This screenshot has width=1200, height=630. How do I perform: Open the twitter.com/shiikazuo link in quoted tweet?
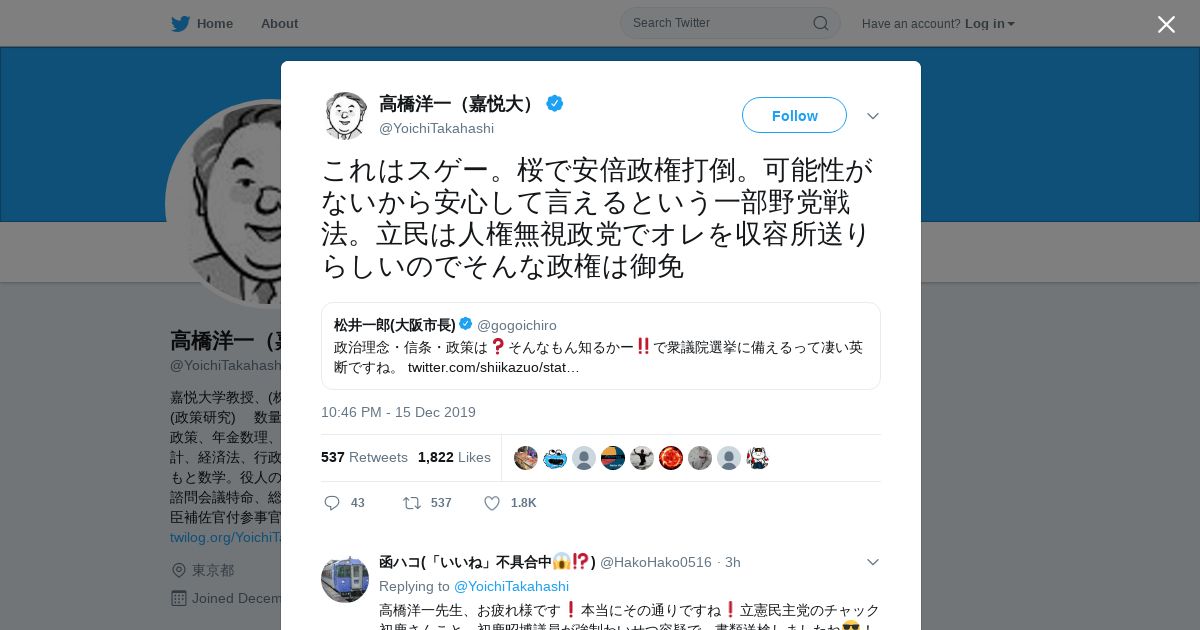[493, 367]
